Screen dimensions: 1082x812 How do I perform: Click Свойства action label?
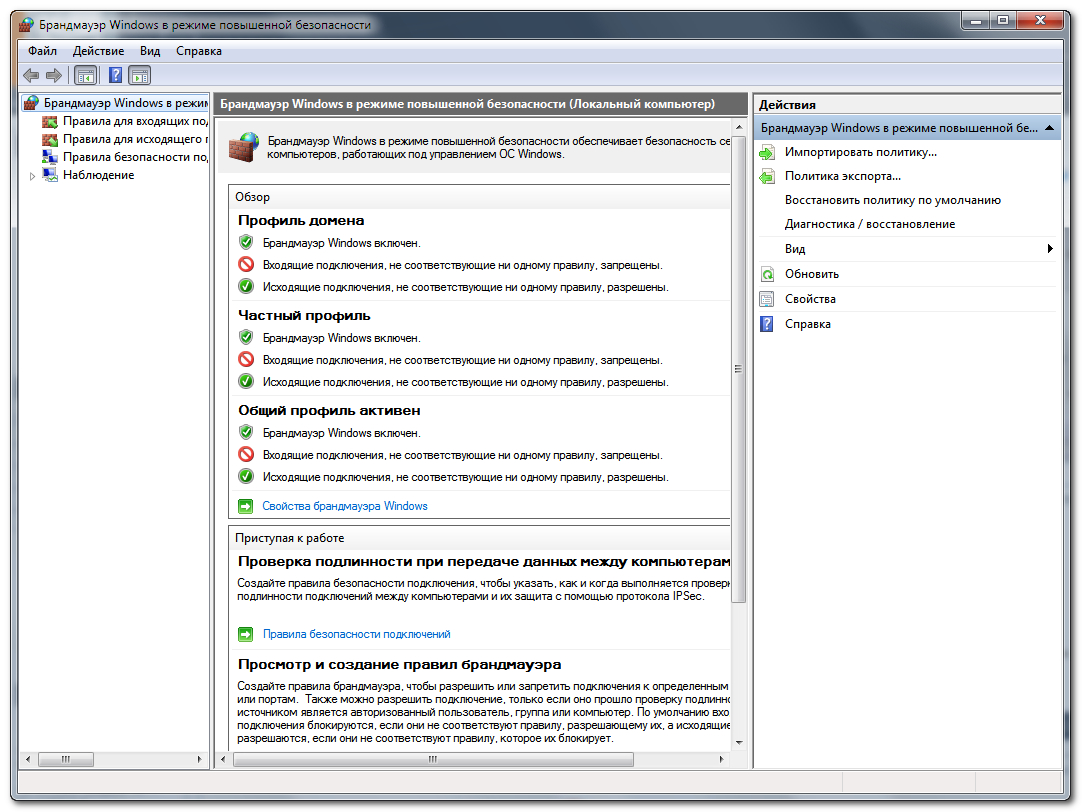(x=810, y=299)
